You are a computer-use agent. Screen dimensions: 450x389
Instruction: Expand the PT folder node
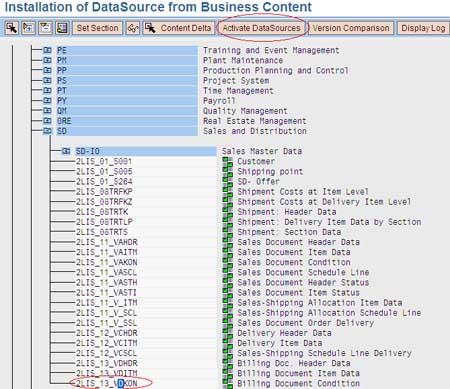[47, 90]
